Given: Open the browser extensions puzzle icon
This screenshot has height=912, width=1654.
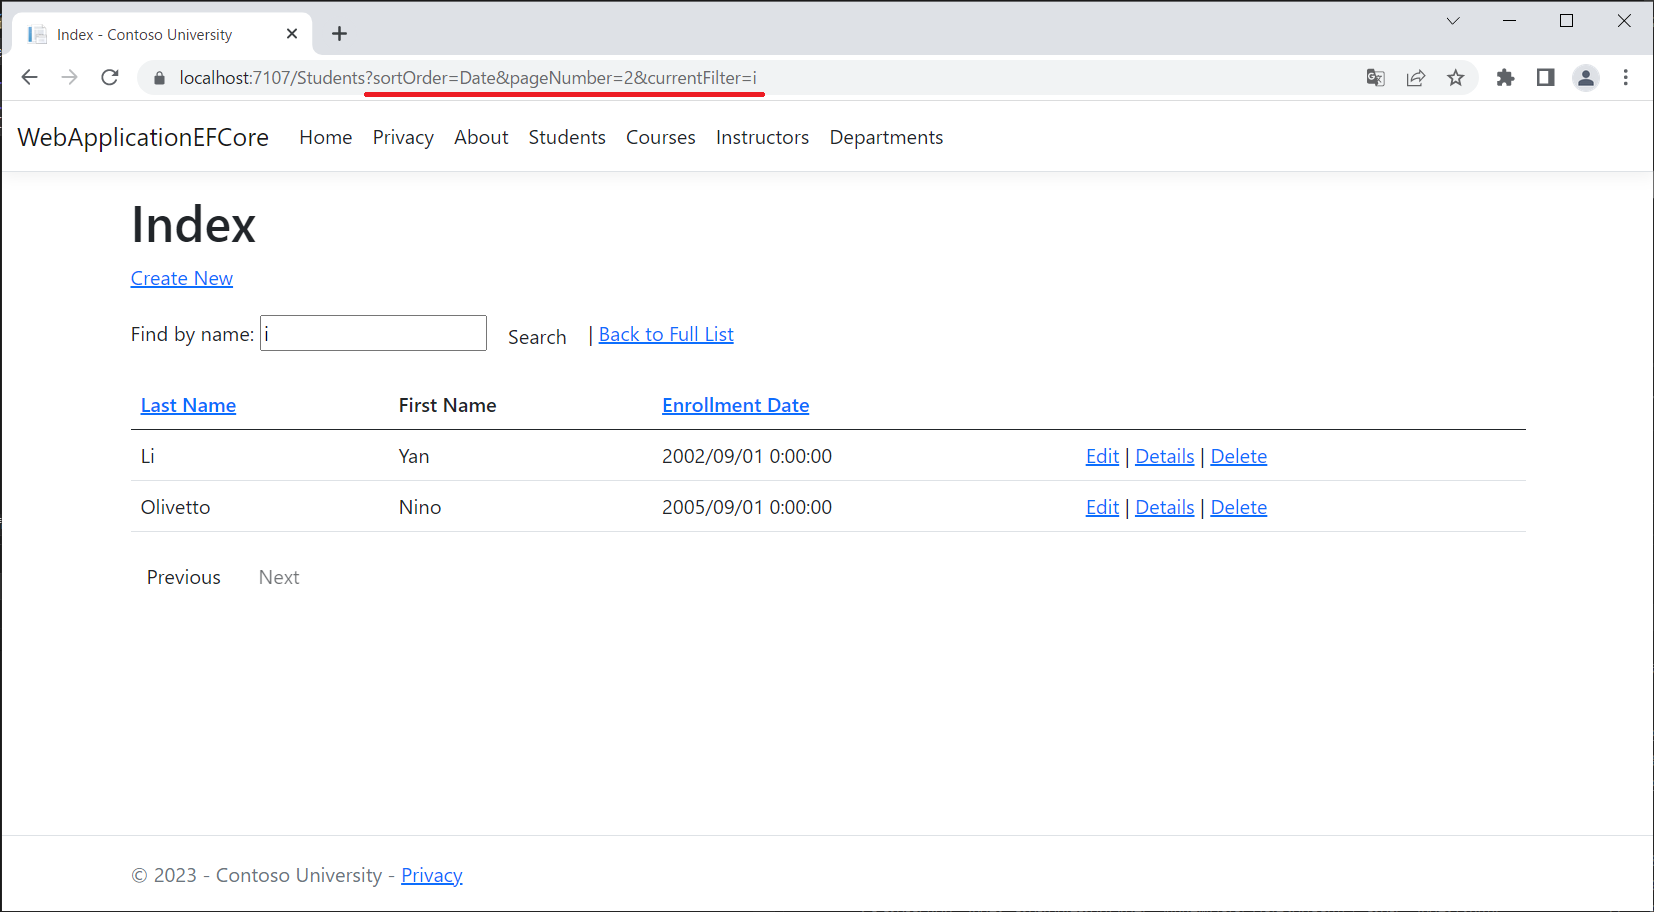Looking at the screenshot, I should (1505, 78).
